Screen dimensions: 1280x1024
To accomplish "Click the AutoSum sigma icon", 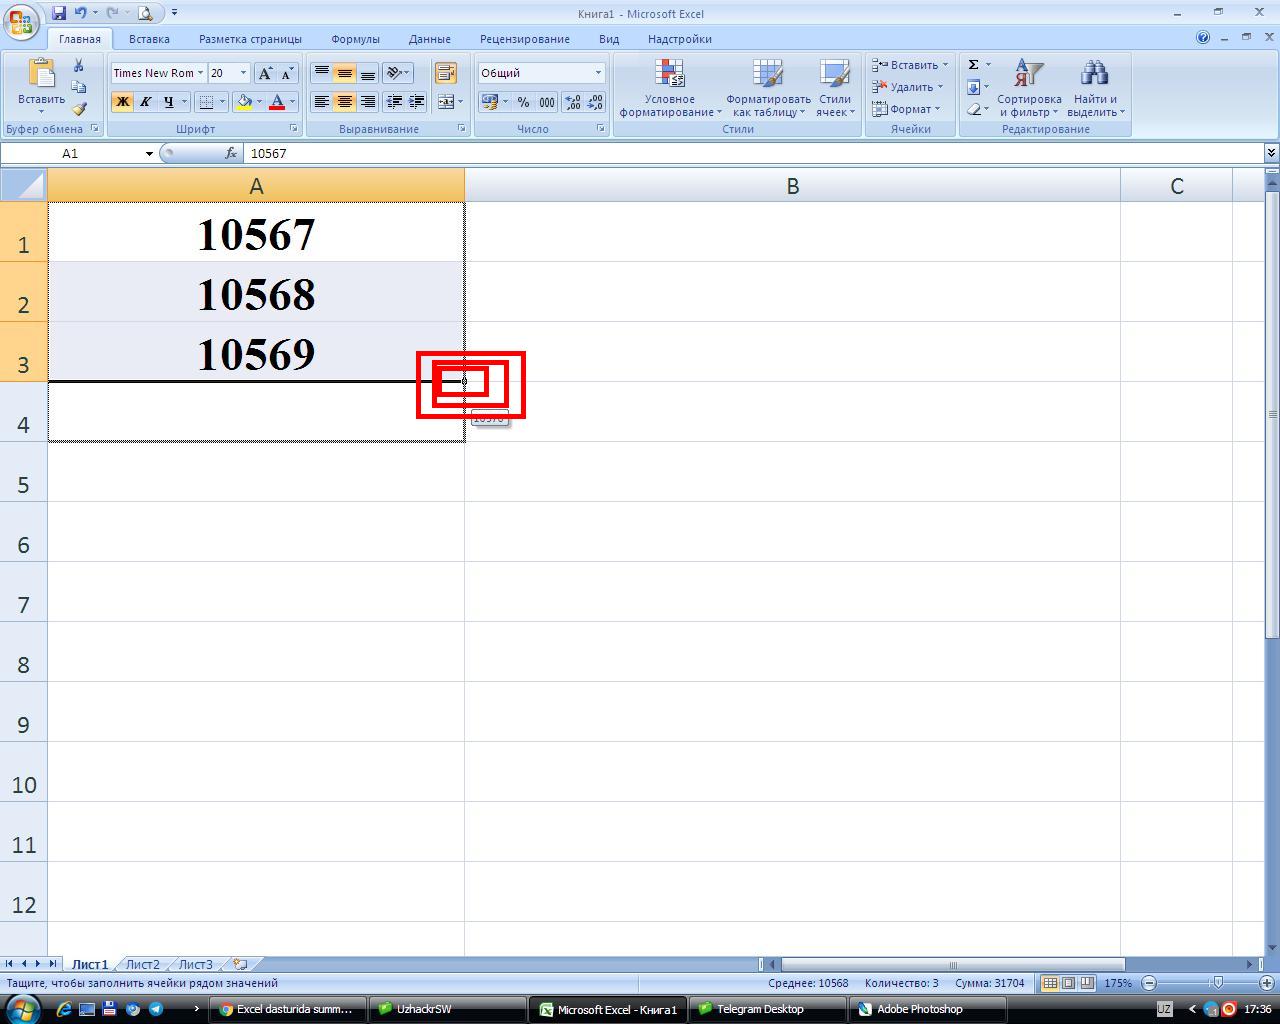I will (x=973, y=65).
